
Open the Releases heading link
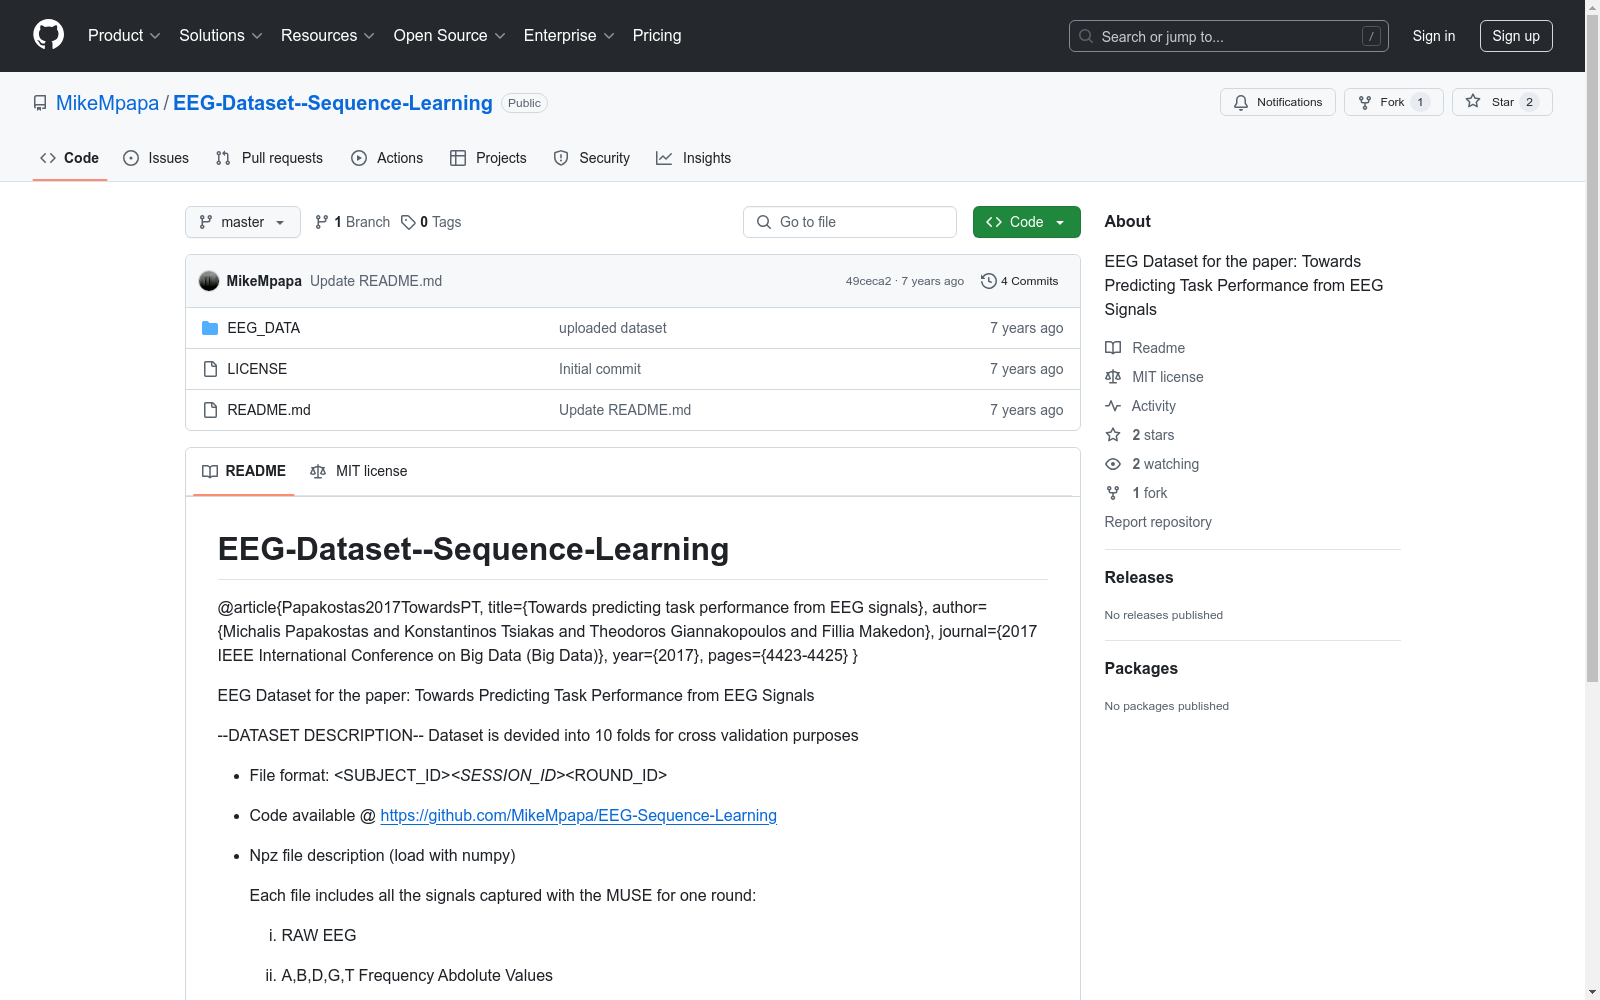point(1139,577)
